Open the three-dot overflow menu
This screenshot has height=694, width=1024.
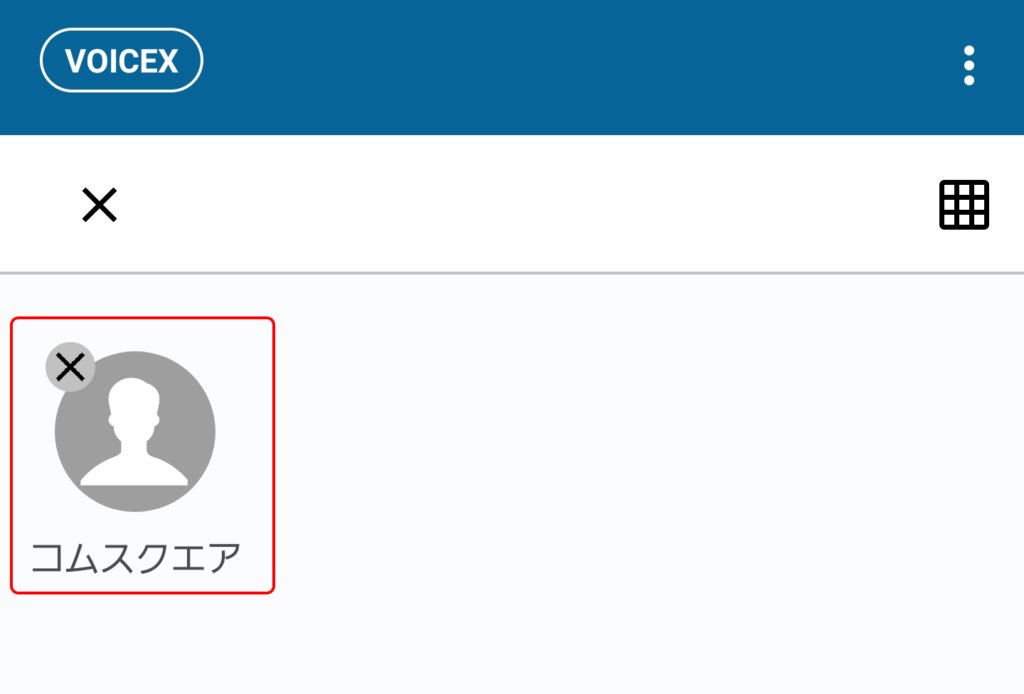point(969,65)
